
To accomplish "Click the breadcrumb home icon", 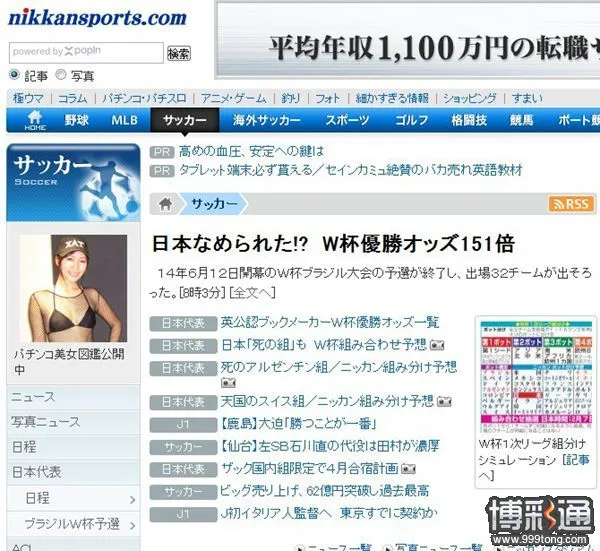I will tap(165, 204).
